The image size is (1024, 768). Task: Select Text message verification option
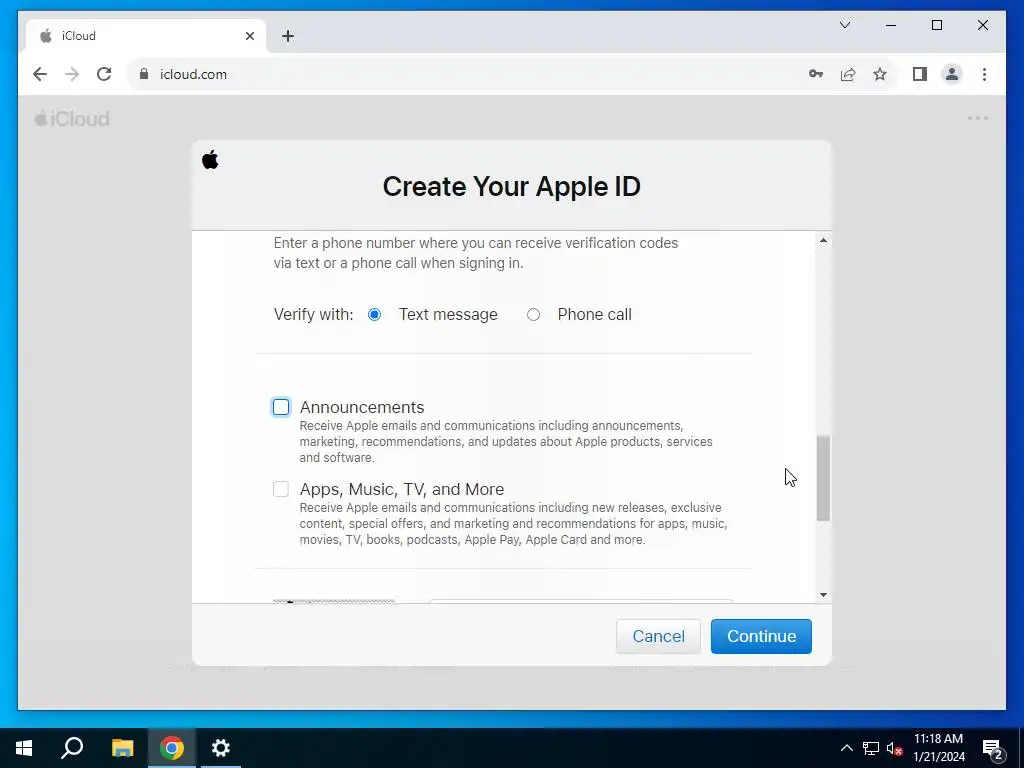click(374, 315)
